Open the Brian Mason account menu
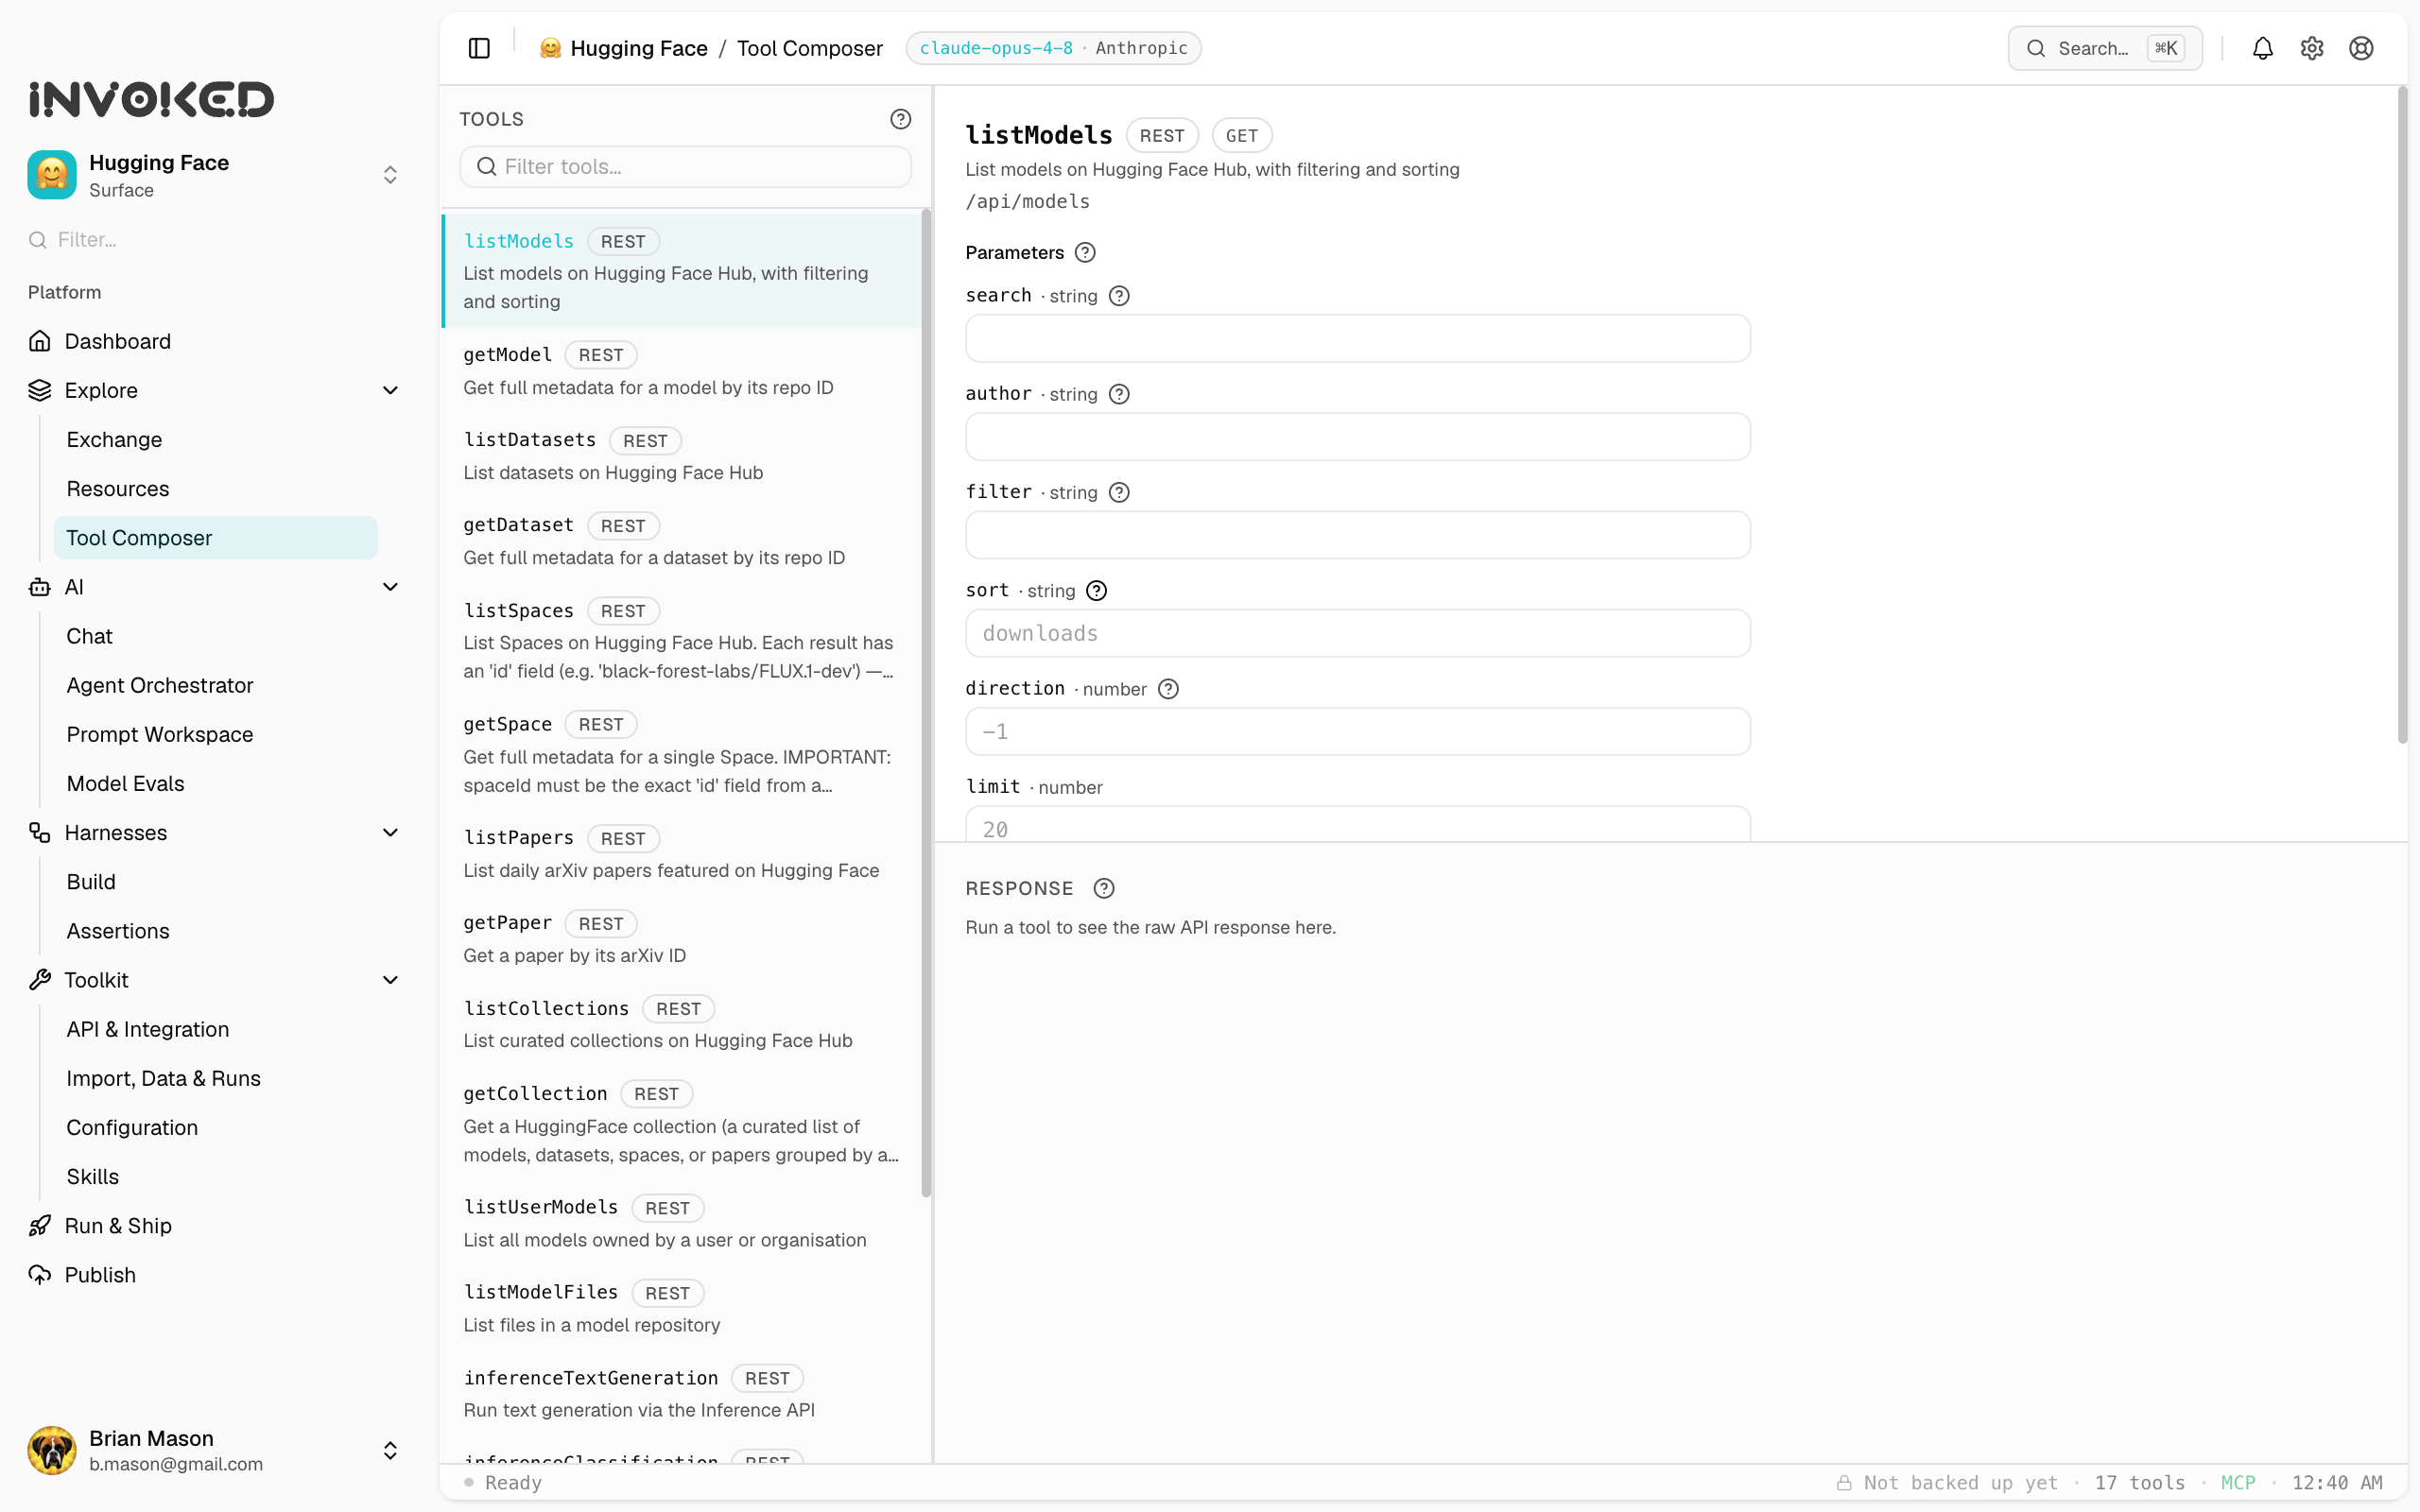 click(x=391, y=1450)
